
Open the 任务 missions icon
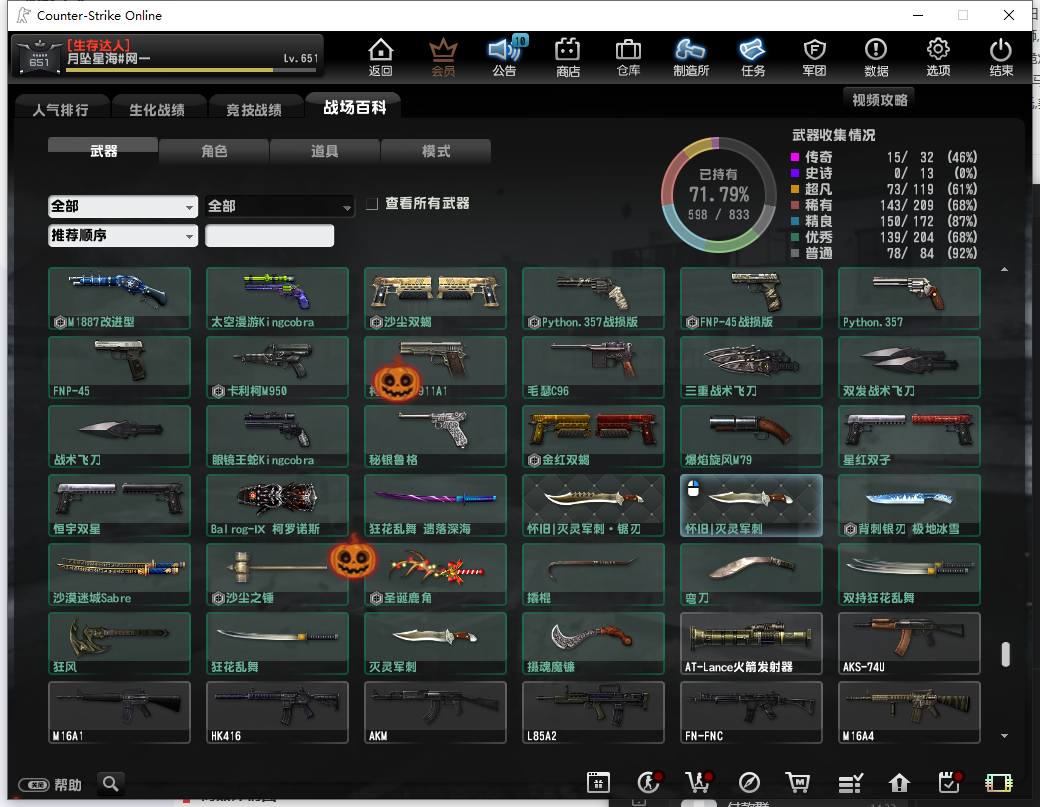753,56
